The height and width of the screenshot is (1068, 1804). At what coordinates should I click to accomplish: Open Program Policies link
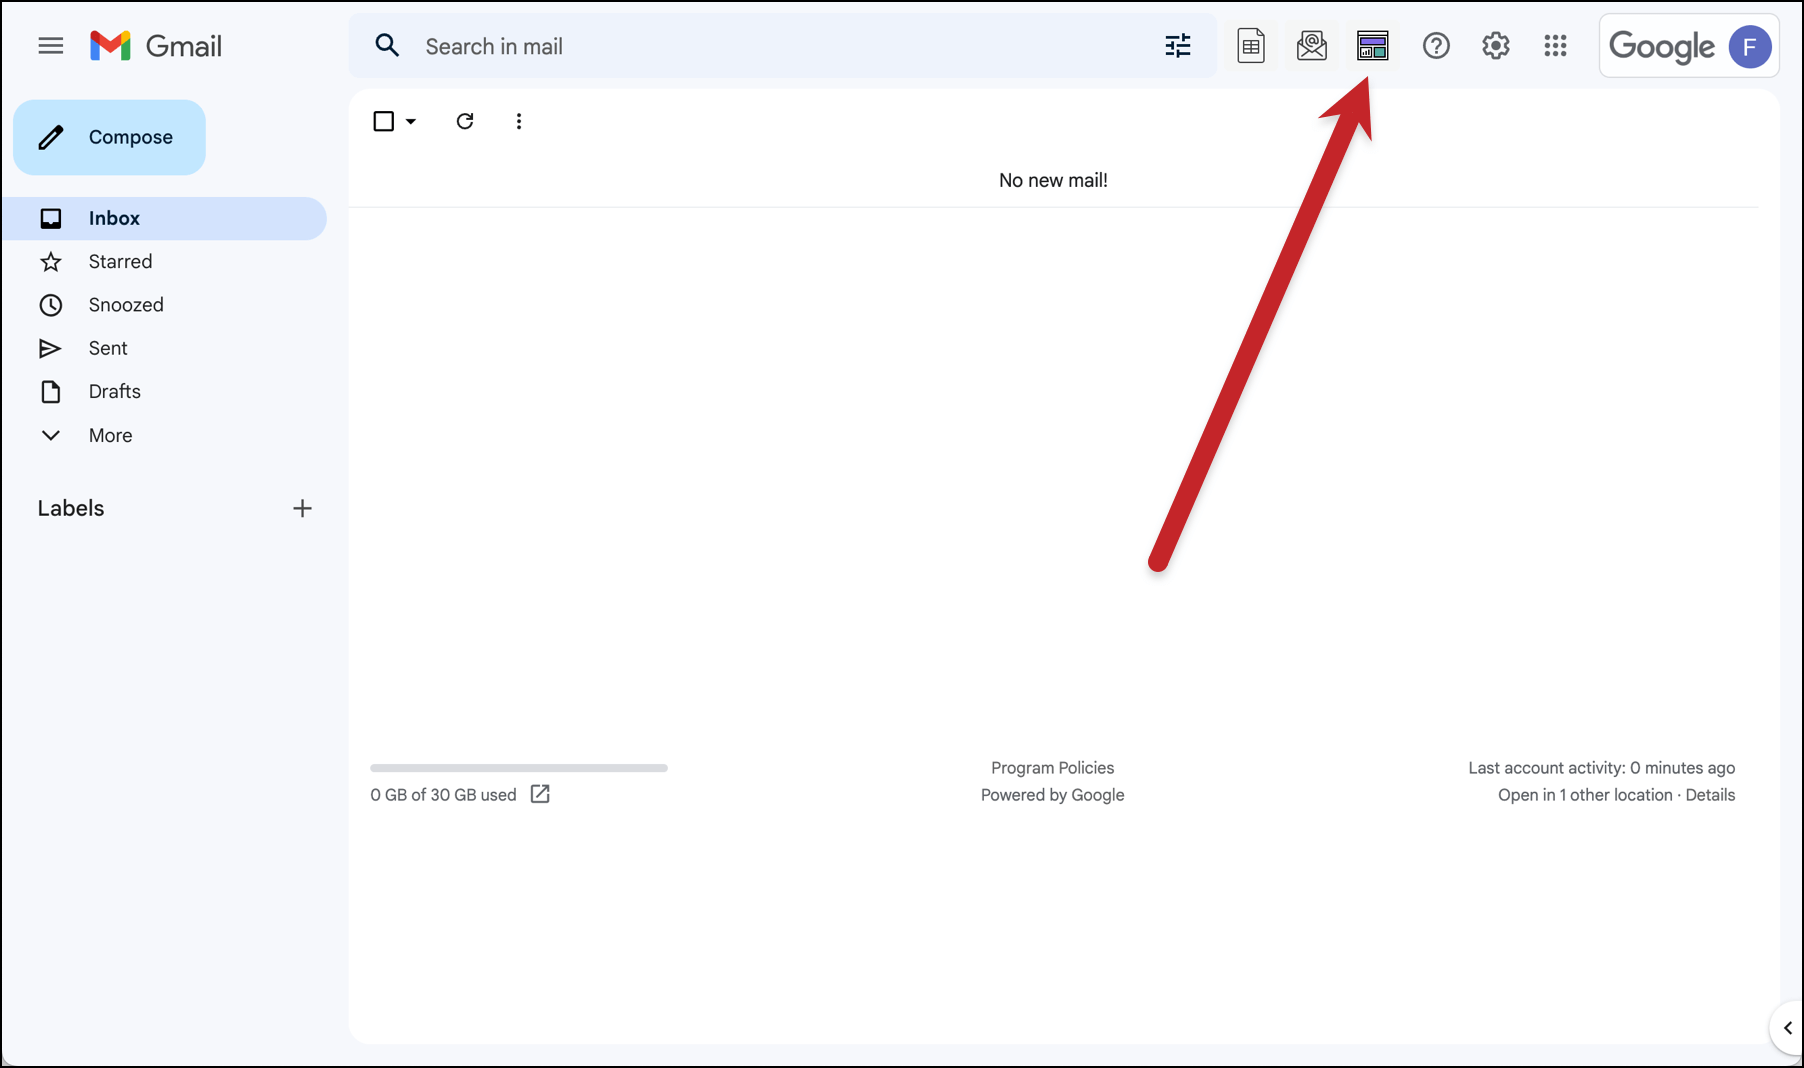1052,768
